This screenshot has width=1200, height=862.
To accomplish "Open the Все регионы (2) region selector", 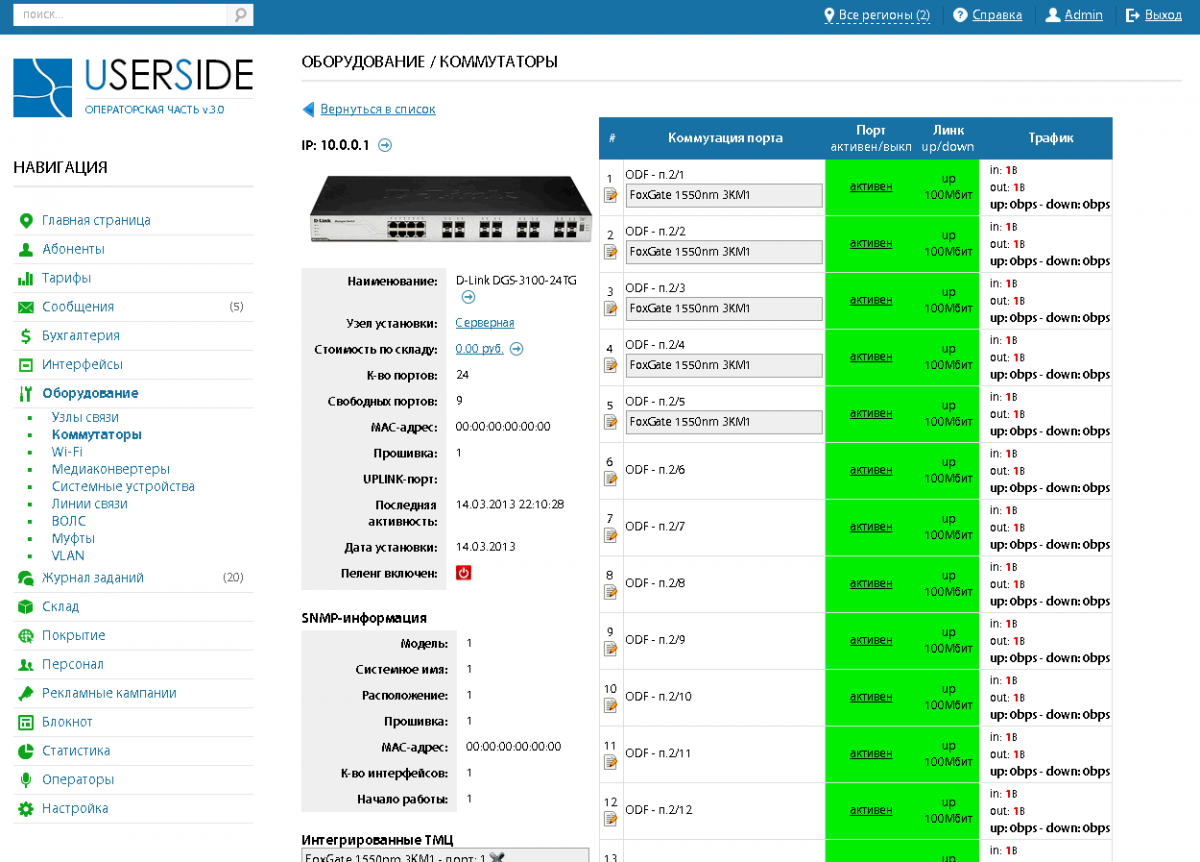I will click(x=876, y=15).
